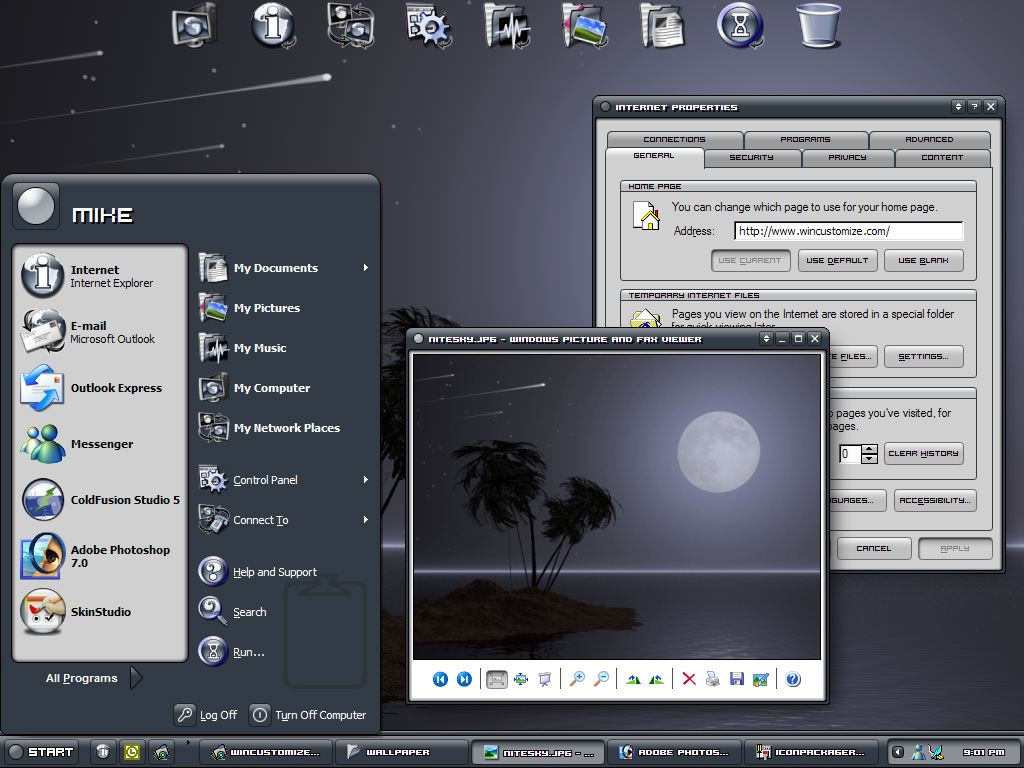Click the red X delete icon
Viewport: 1024px width, 768px height.
pyautogui.click(x=689, y=679)
